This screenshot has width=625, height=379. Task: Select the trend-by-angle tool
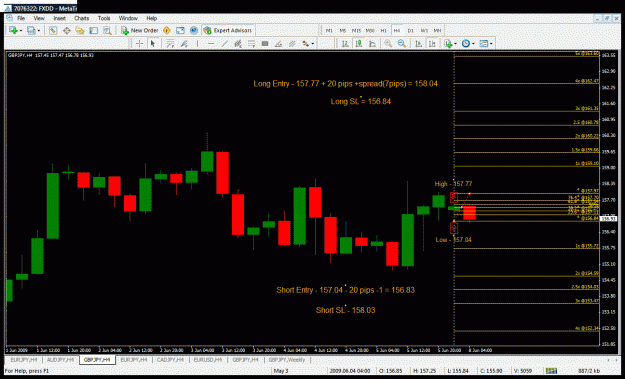click(x=278, y=43)
